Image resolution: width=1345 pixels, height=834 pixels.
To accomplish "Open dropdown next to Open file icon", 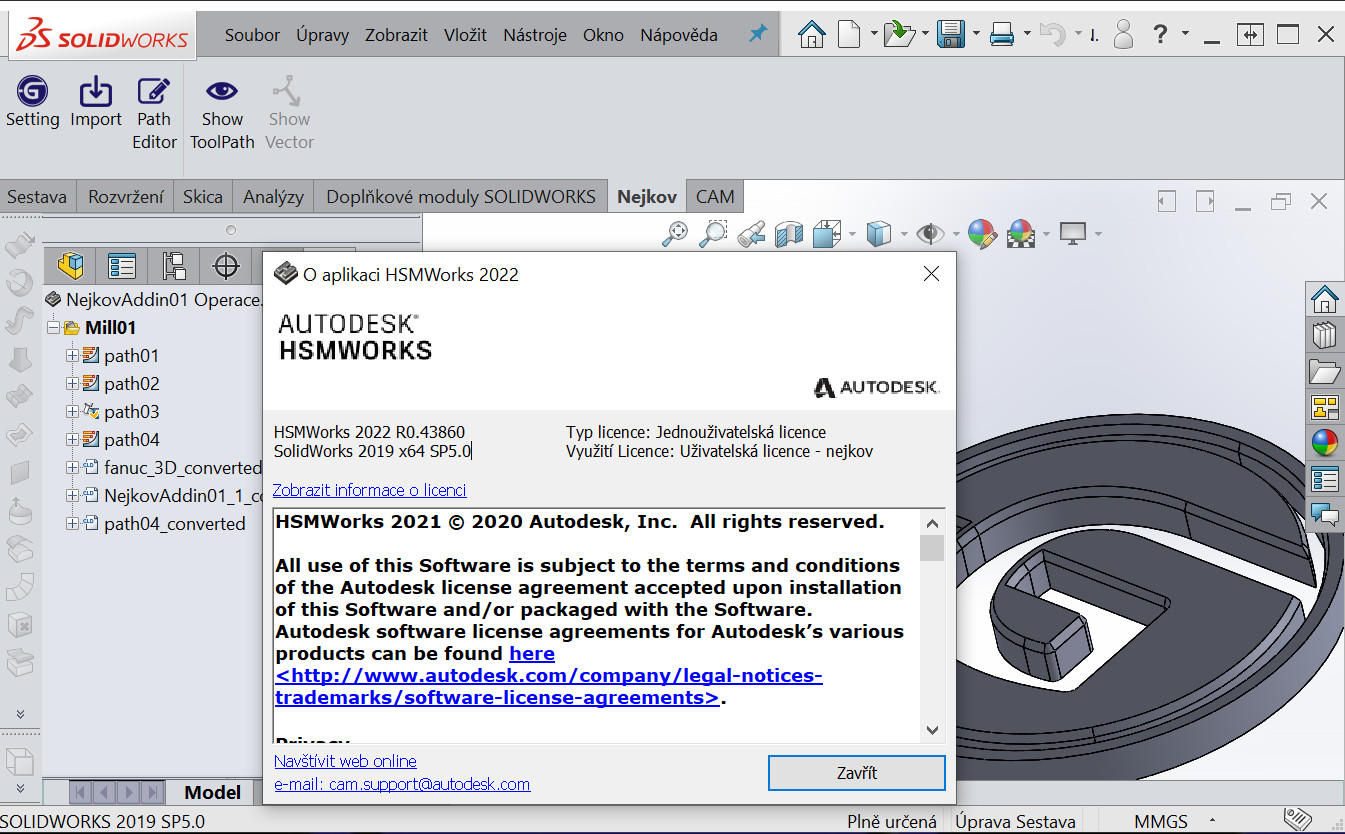I will point(925,34).
